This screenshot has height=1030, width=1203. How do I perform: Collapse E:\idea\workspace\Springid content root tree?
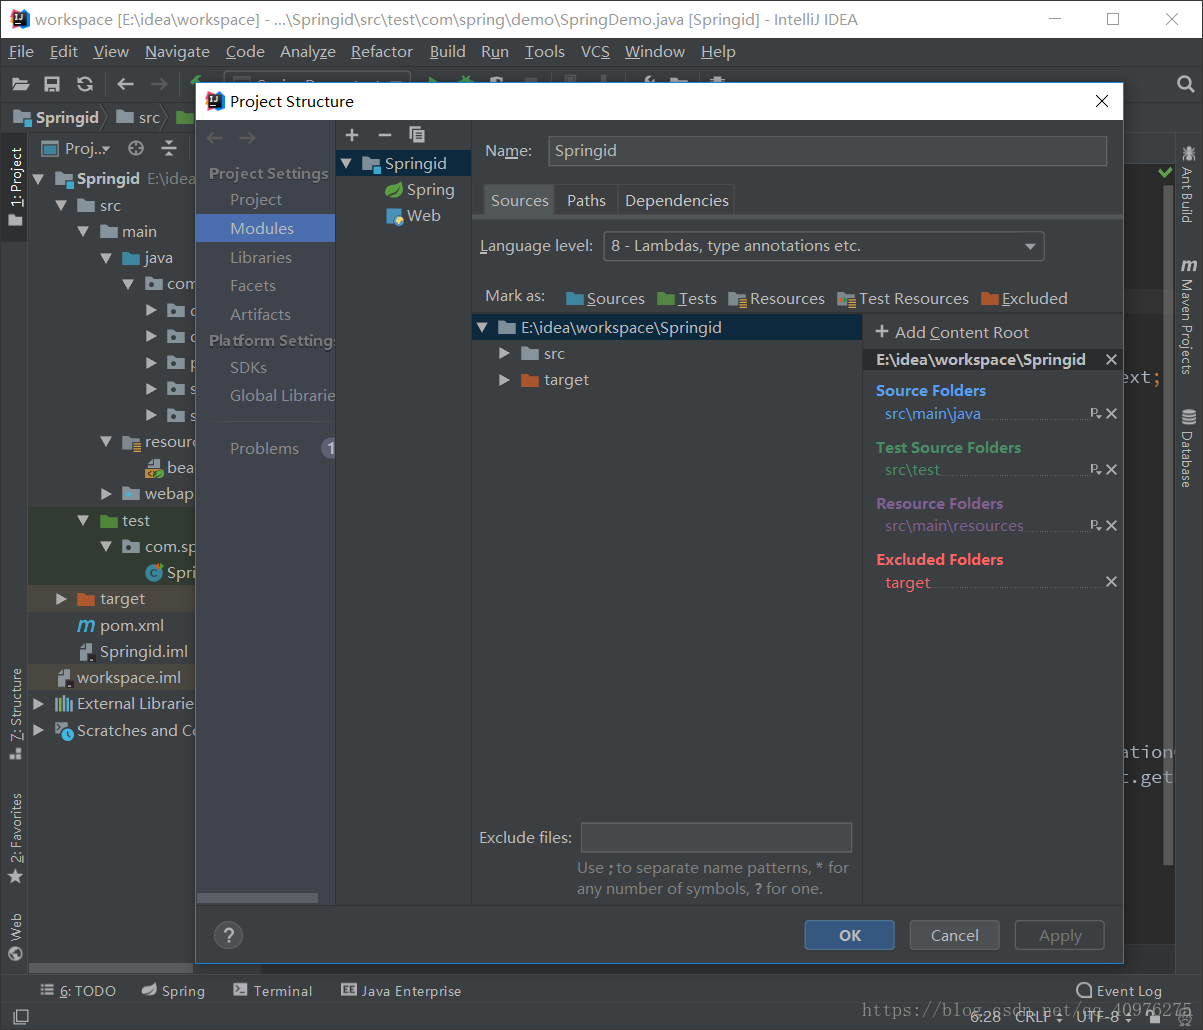(483, 327)
